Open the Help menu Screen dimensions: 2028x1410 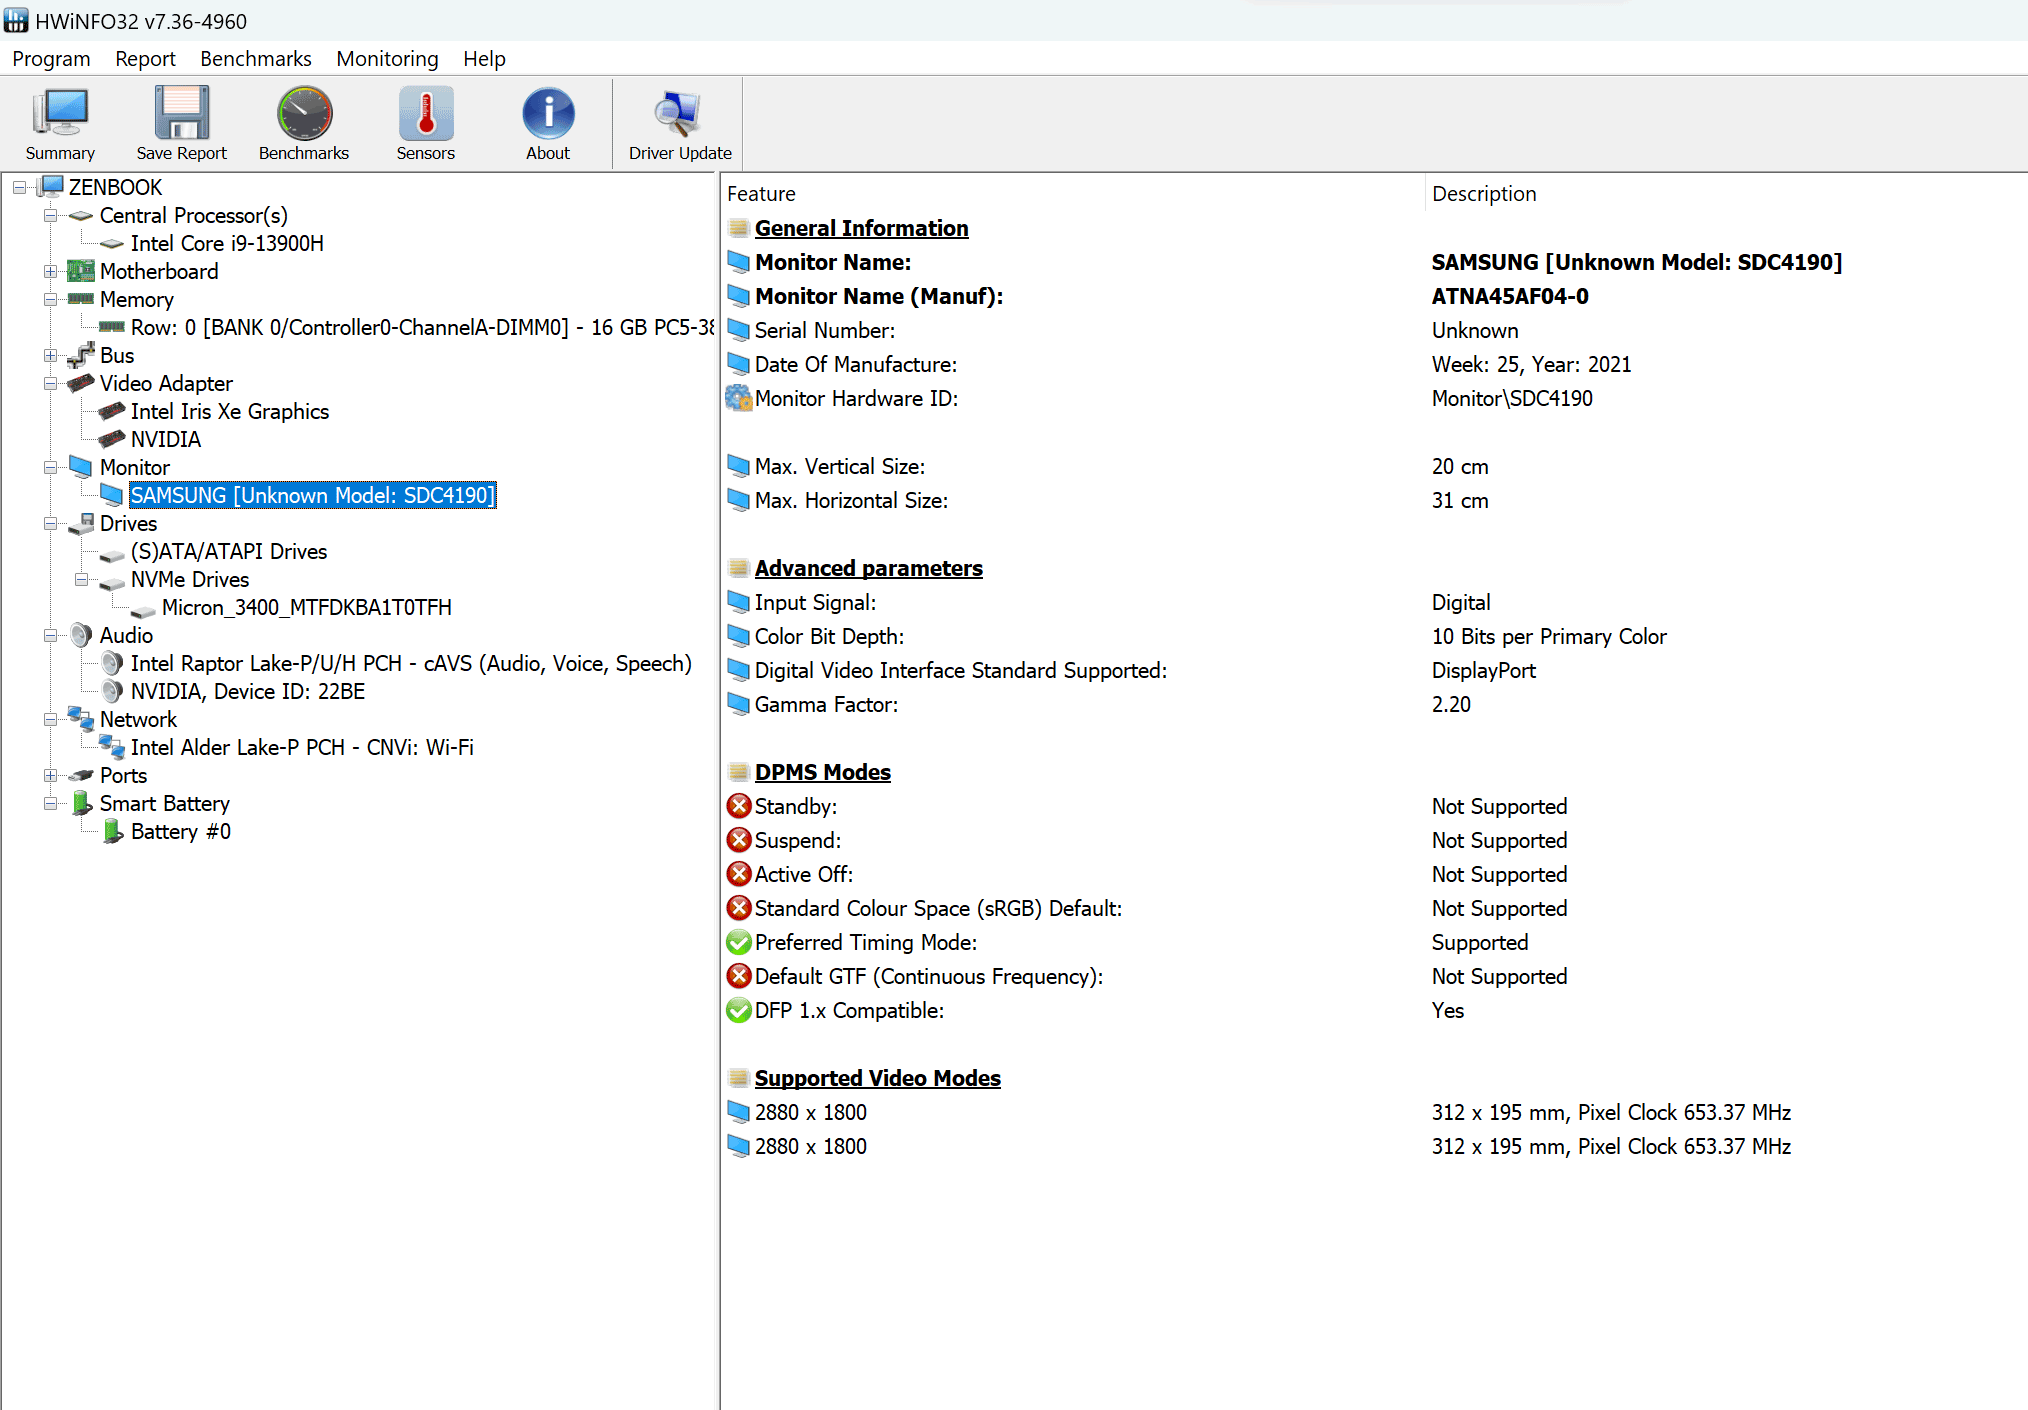[x=484, y=59]
